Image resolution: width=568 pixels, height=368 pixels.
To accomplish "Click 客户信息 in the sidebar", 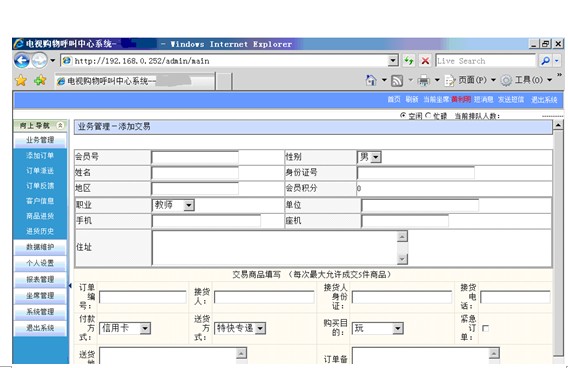I will point(40,201).
